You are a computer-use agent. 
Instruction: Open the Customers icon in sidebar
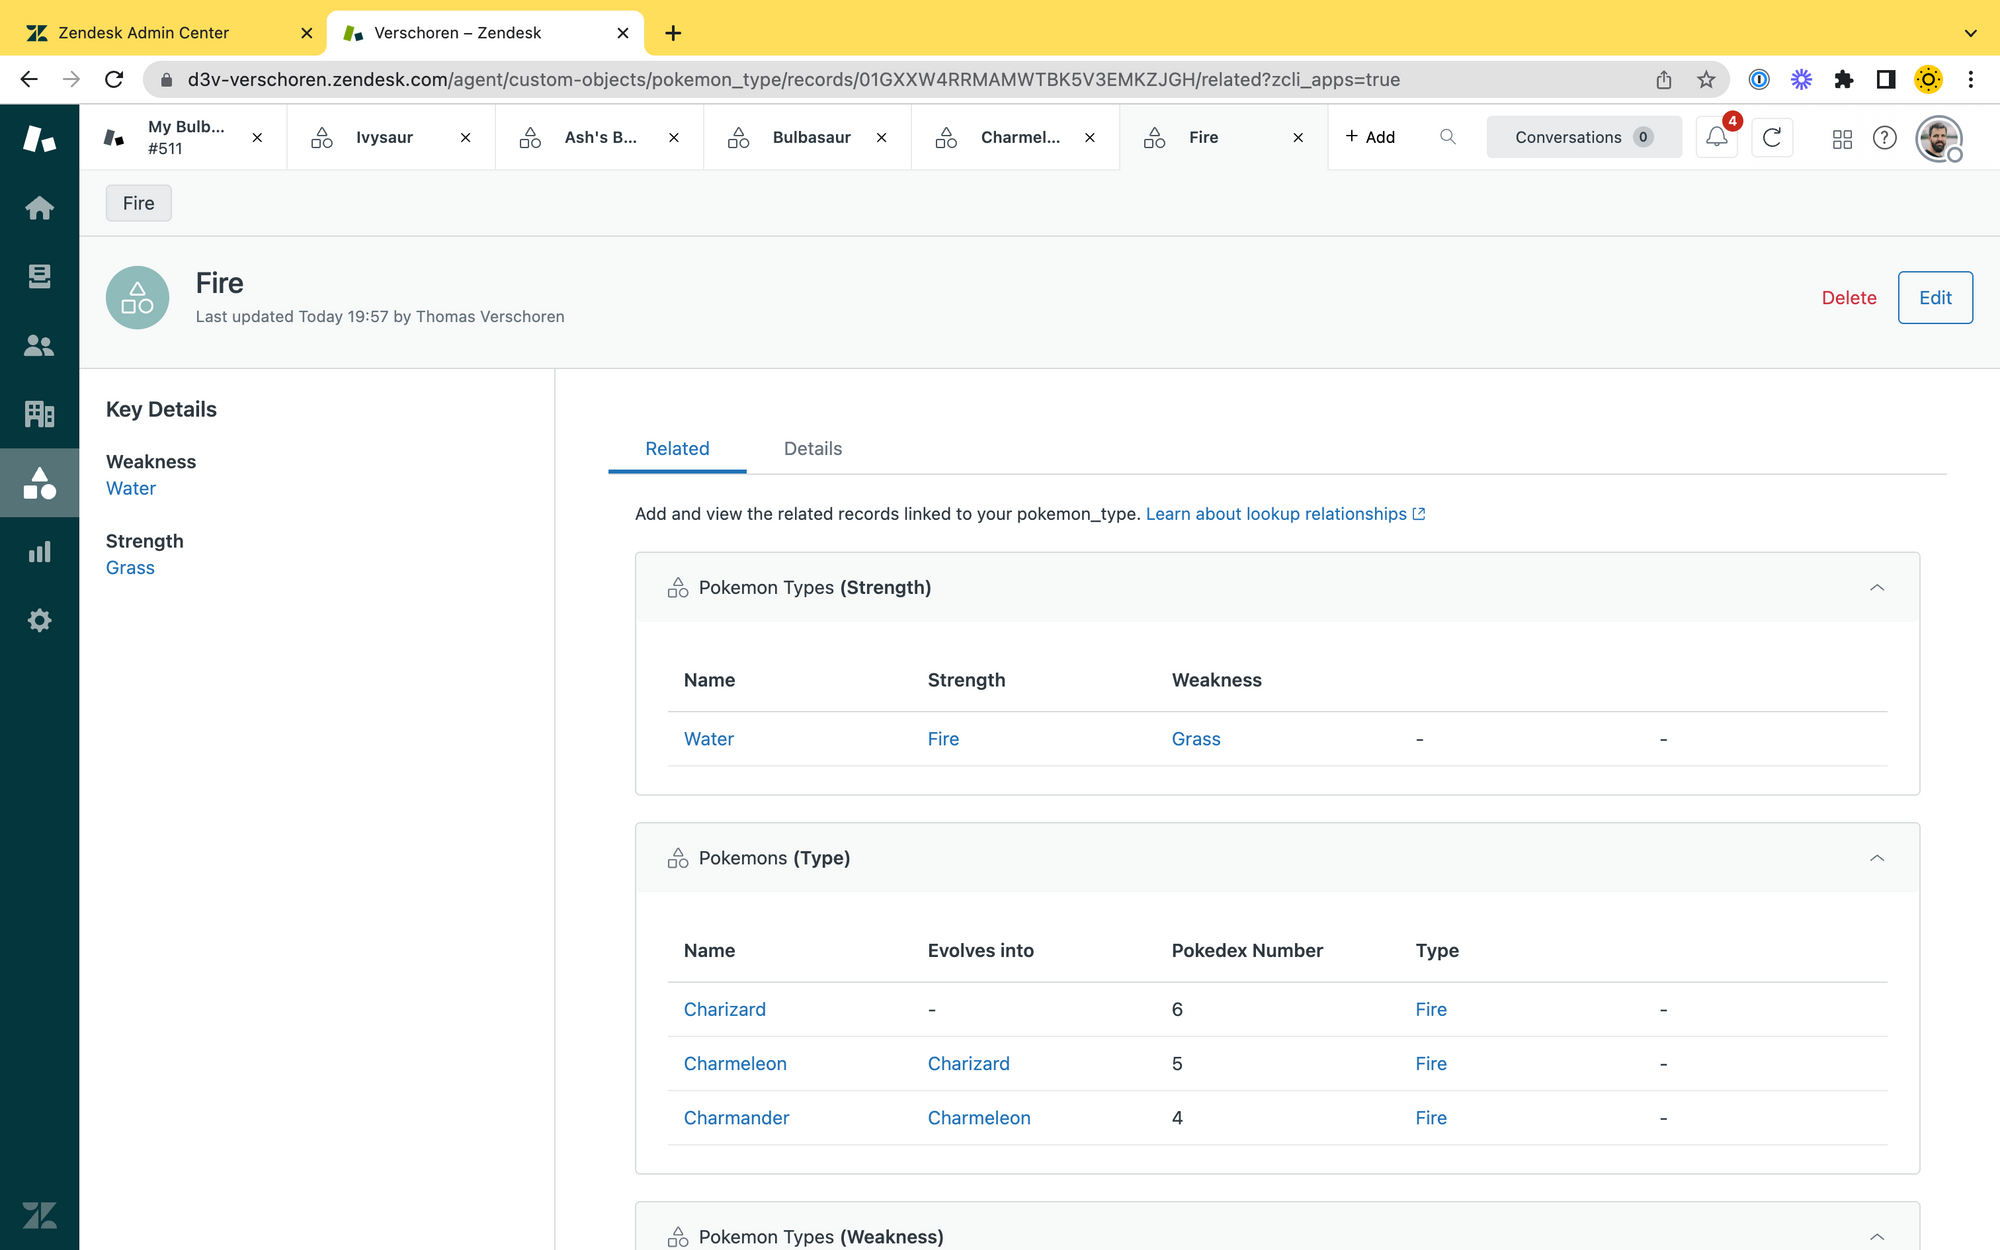tap(39, 345)
